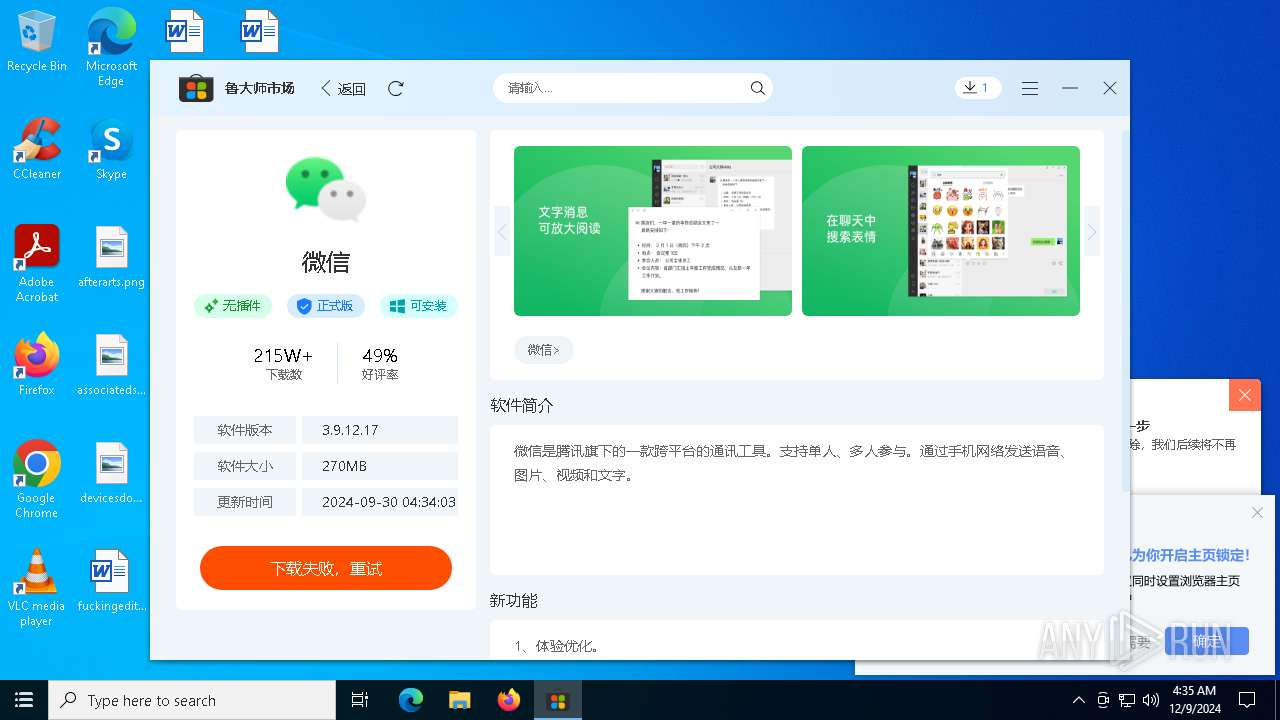Image resolution: width=1280 pixels, height=720 pixels.
Task: Close the orange popup with X button
Action: pyautogui.click(x=1245, y=395)
